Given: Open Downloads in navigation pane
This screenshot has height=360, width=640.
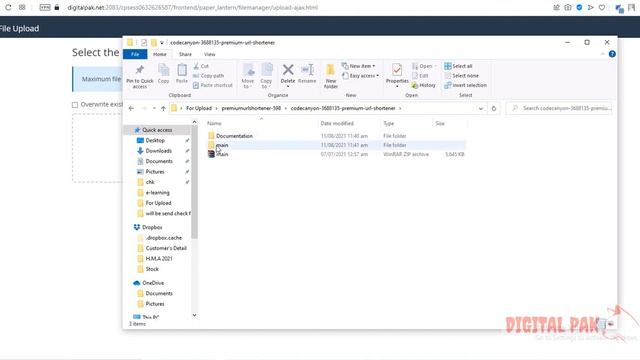Looking at the screenshot, I should 158,151.
